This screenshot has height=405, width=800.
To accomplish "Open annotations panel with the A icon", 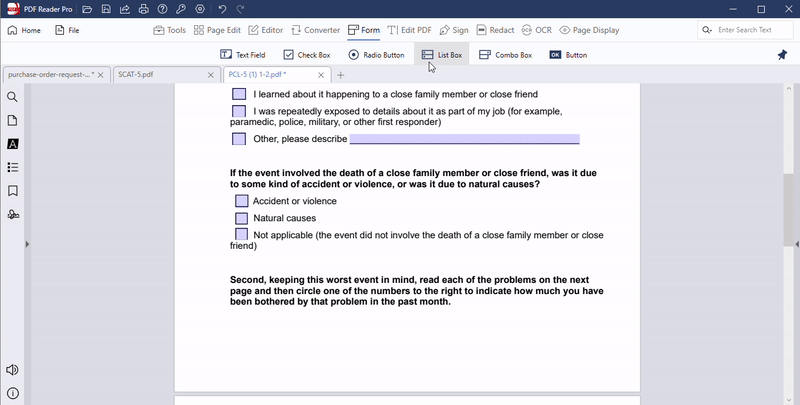I will point(13,144).
